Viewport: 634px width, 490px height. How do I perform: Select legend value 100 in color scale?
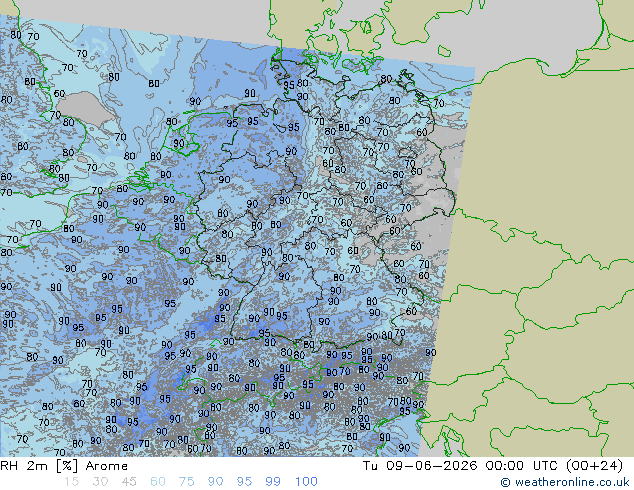(x=306, y=482)
